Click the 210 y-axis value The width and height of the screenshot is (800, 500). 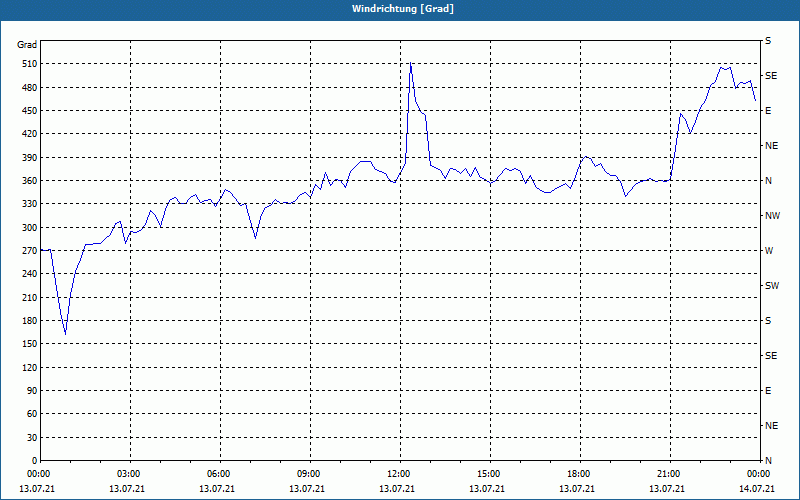(x=30, y=297)
